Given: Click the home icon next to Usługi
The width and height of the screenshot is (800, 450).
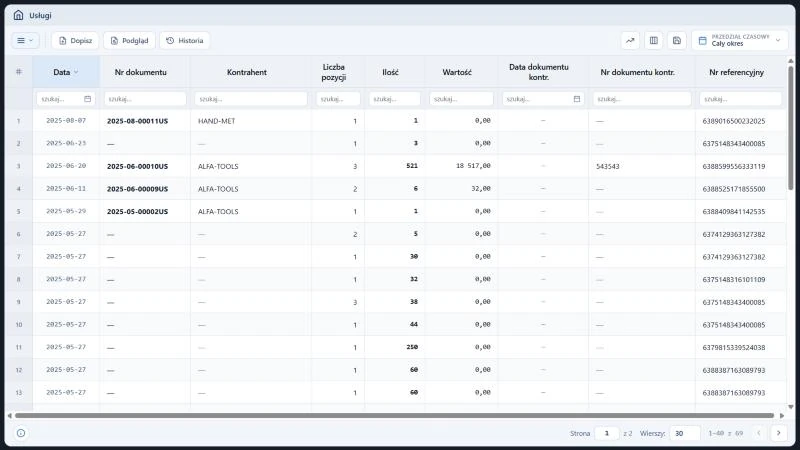Looking at the screenshot, I should coord(18,15).
